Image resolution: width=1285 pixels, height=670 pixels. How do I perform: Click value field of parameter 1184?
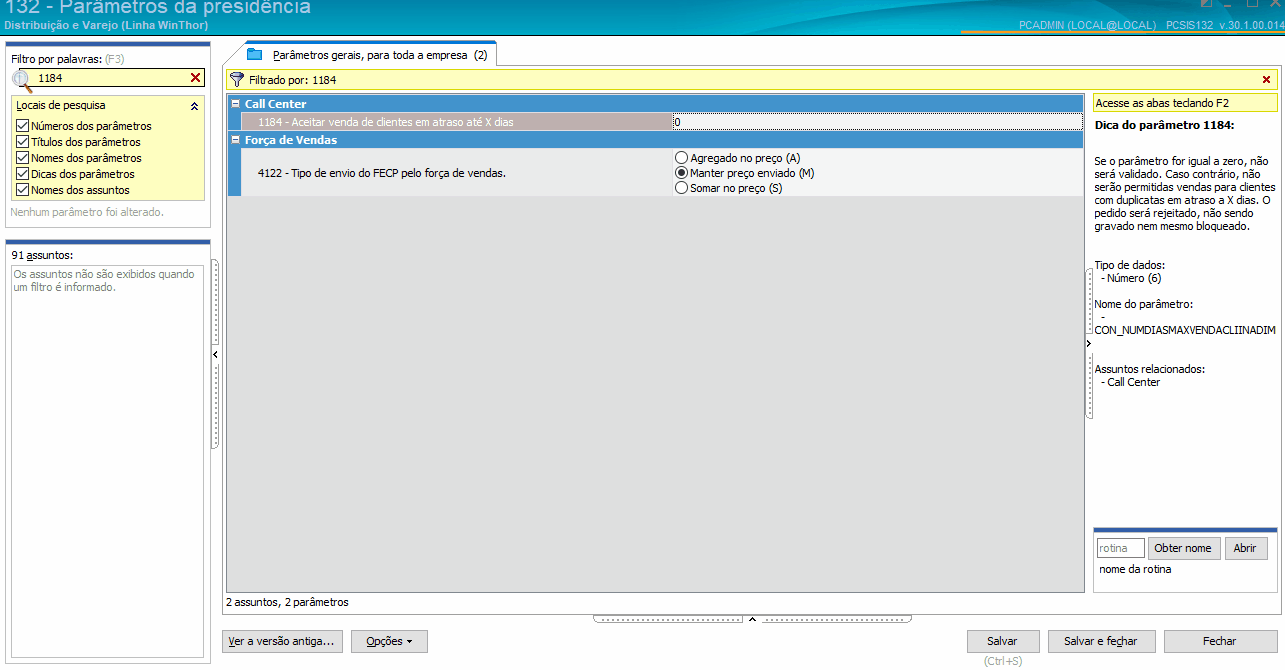point(877,122)
